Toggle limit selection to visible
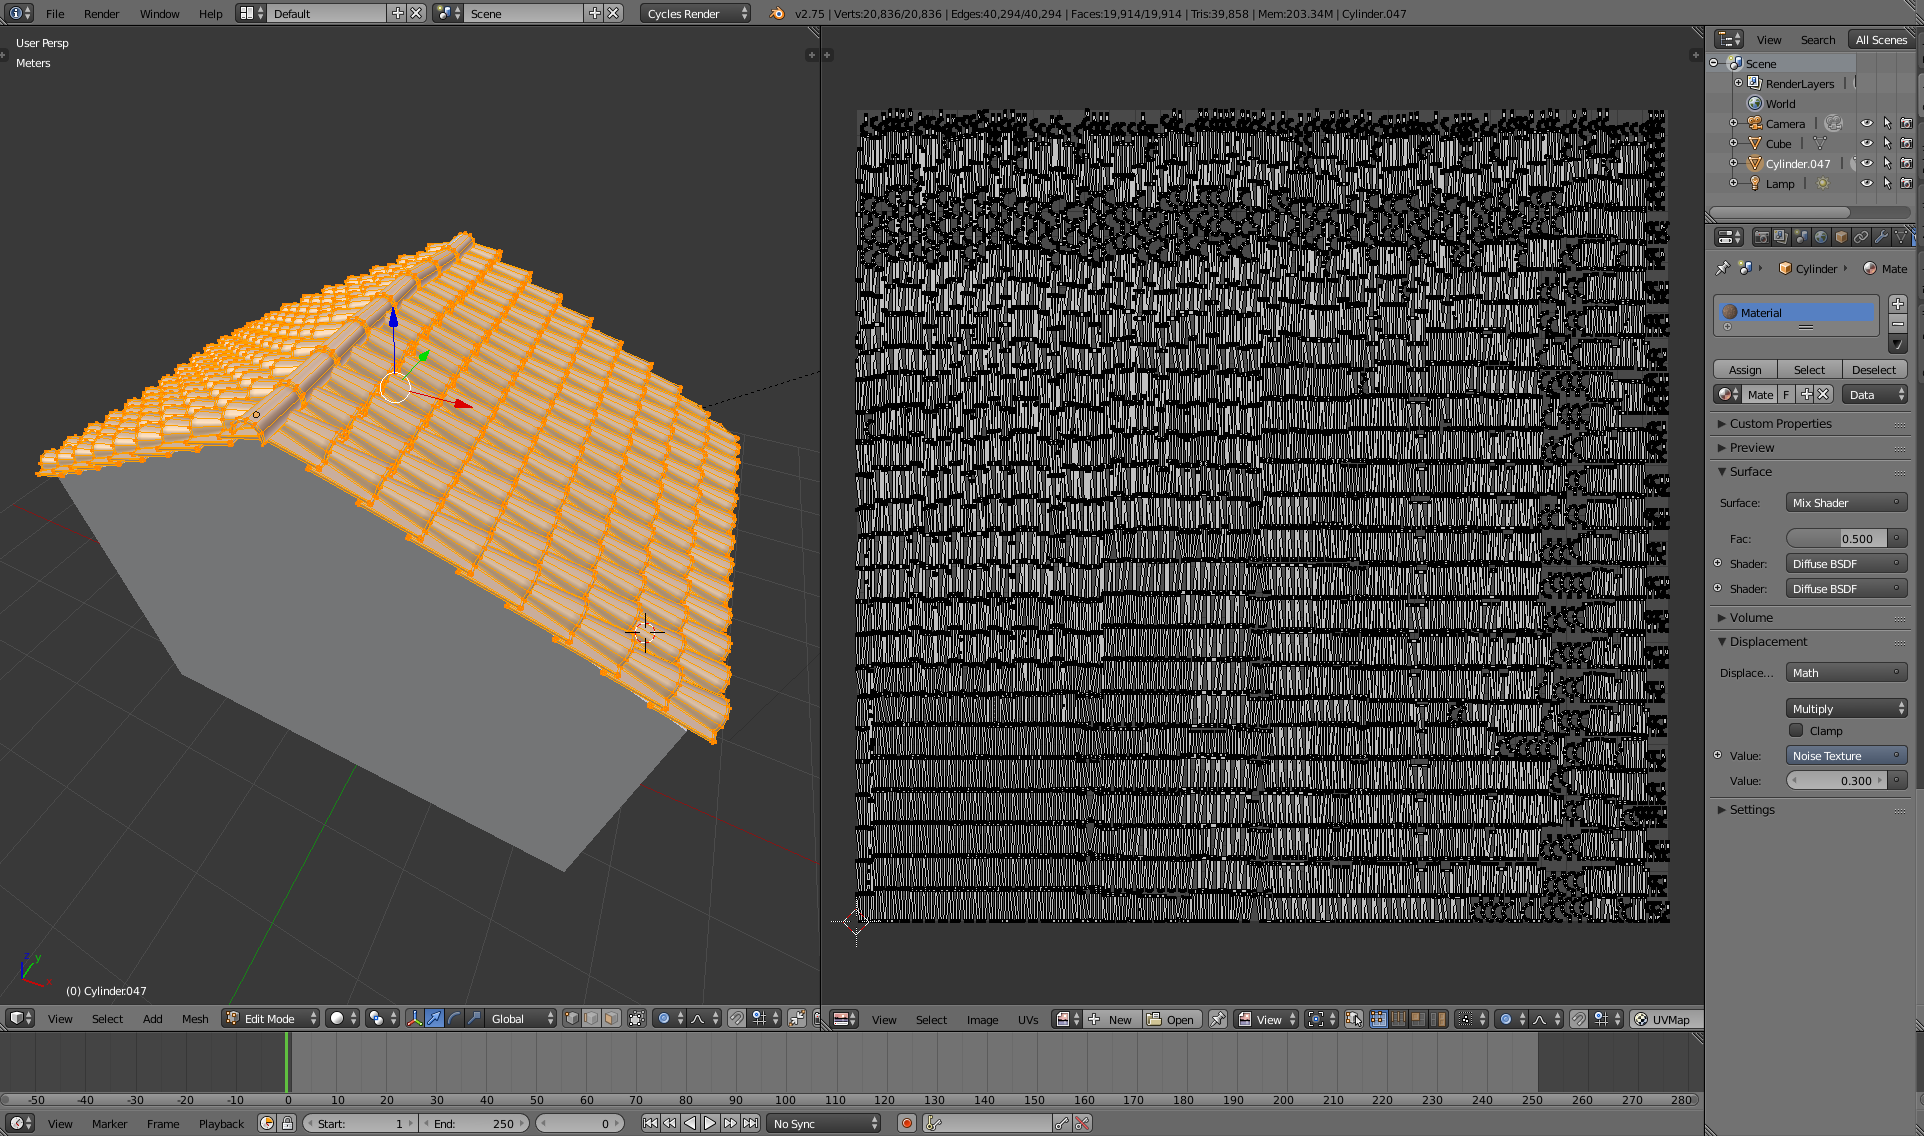This screenshot has height=1136, width=1924. 637,1018
